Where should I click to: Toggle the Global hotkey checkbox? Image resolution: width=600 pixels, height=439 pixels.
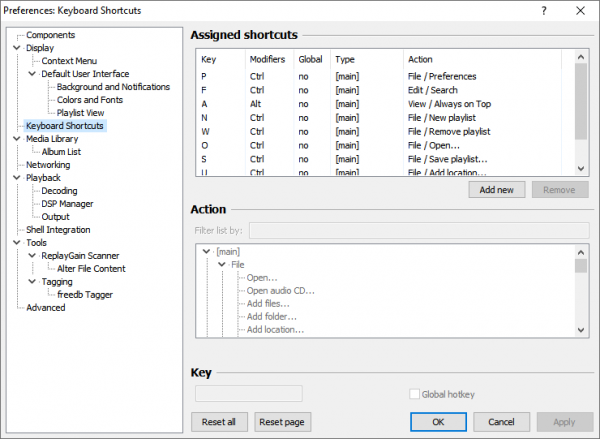(x=415, y=394)
